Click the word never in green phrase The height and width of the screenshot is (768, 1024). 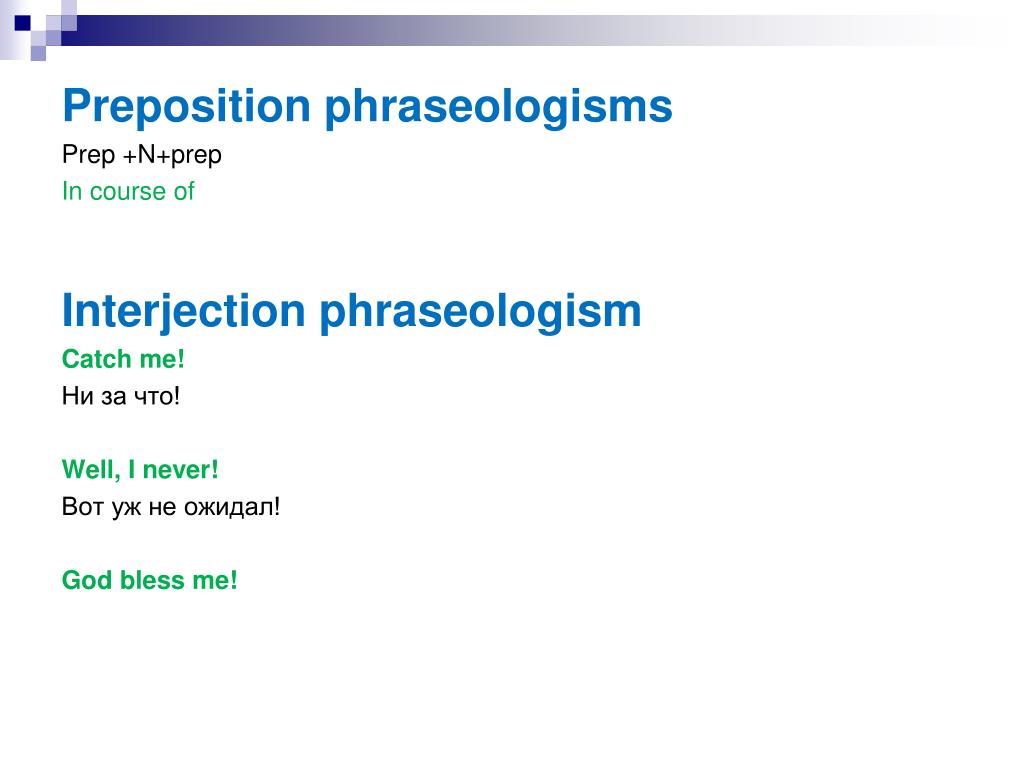(x=180, y=470)
